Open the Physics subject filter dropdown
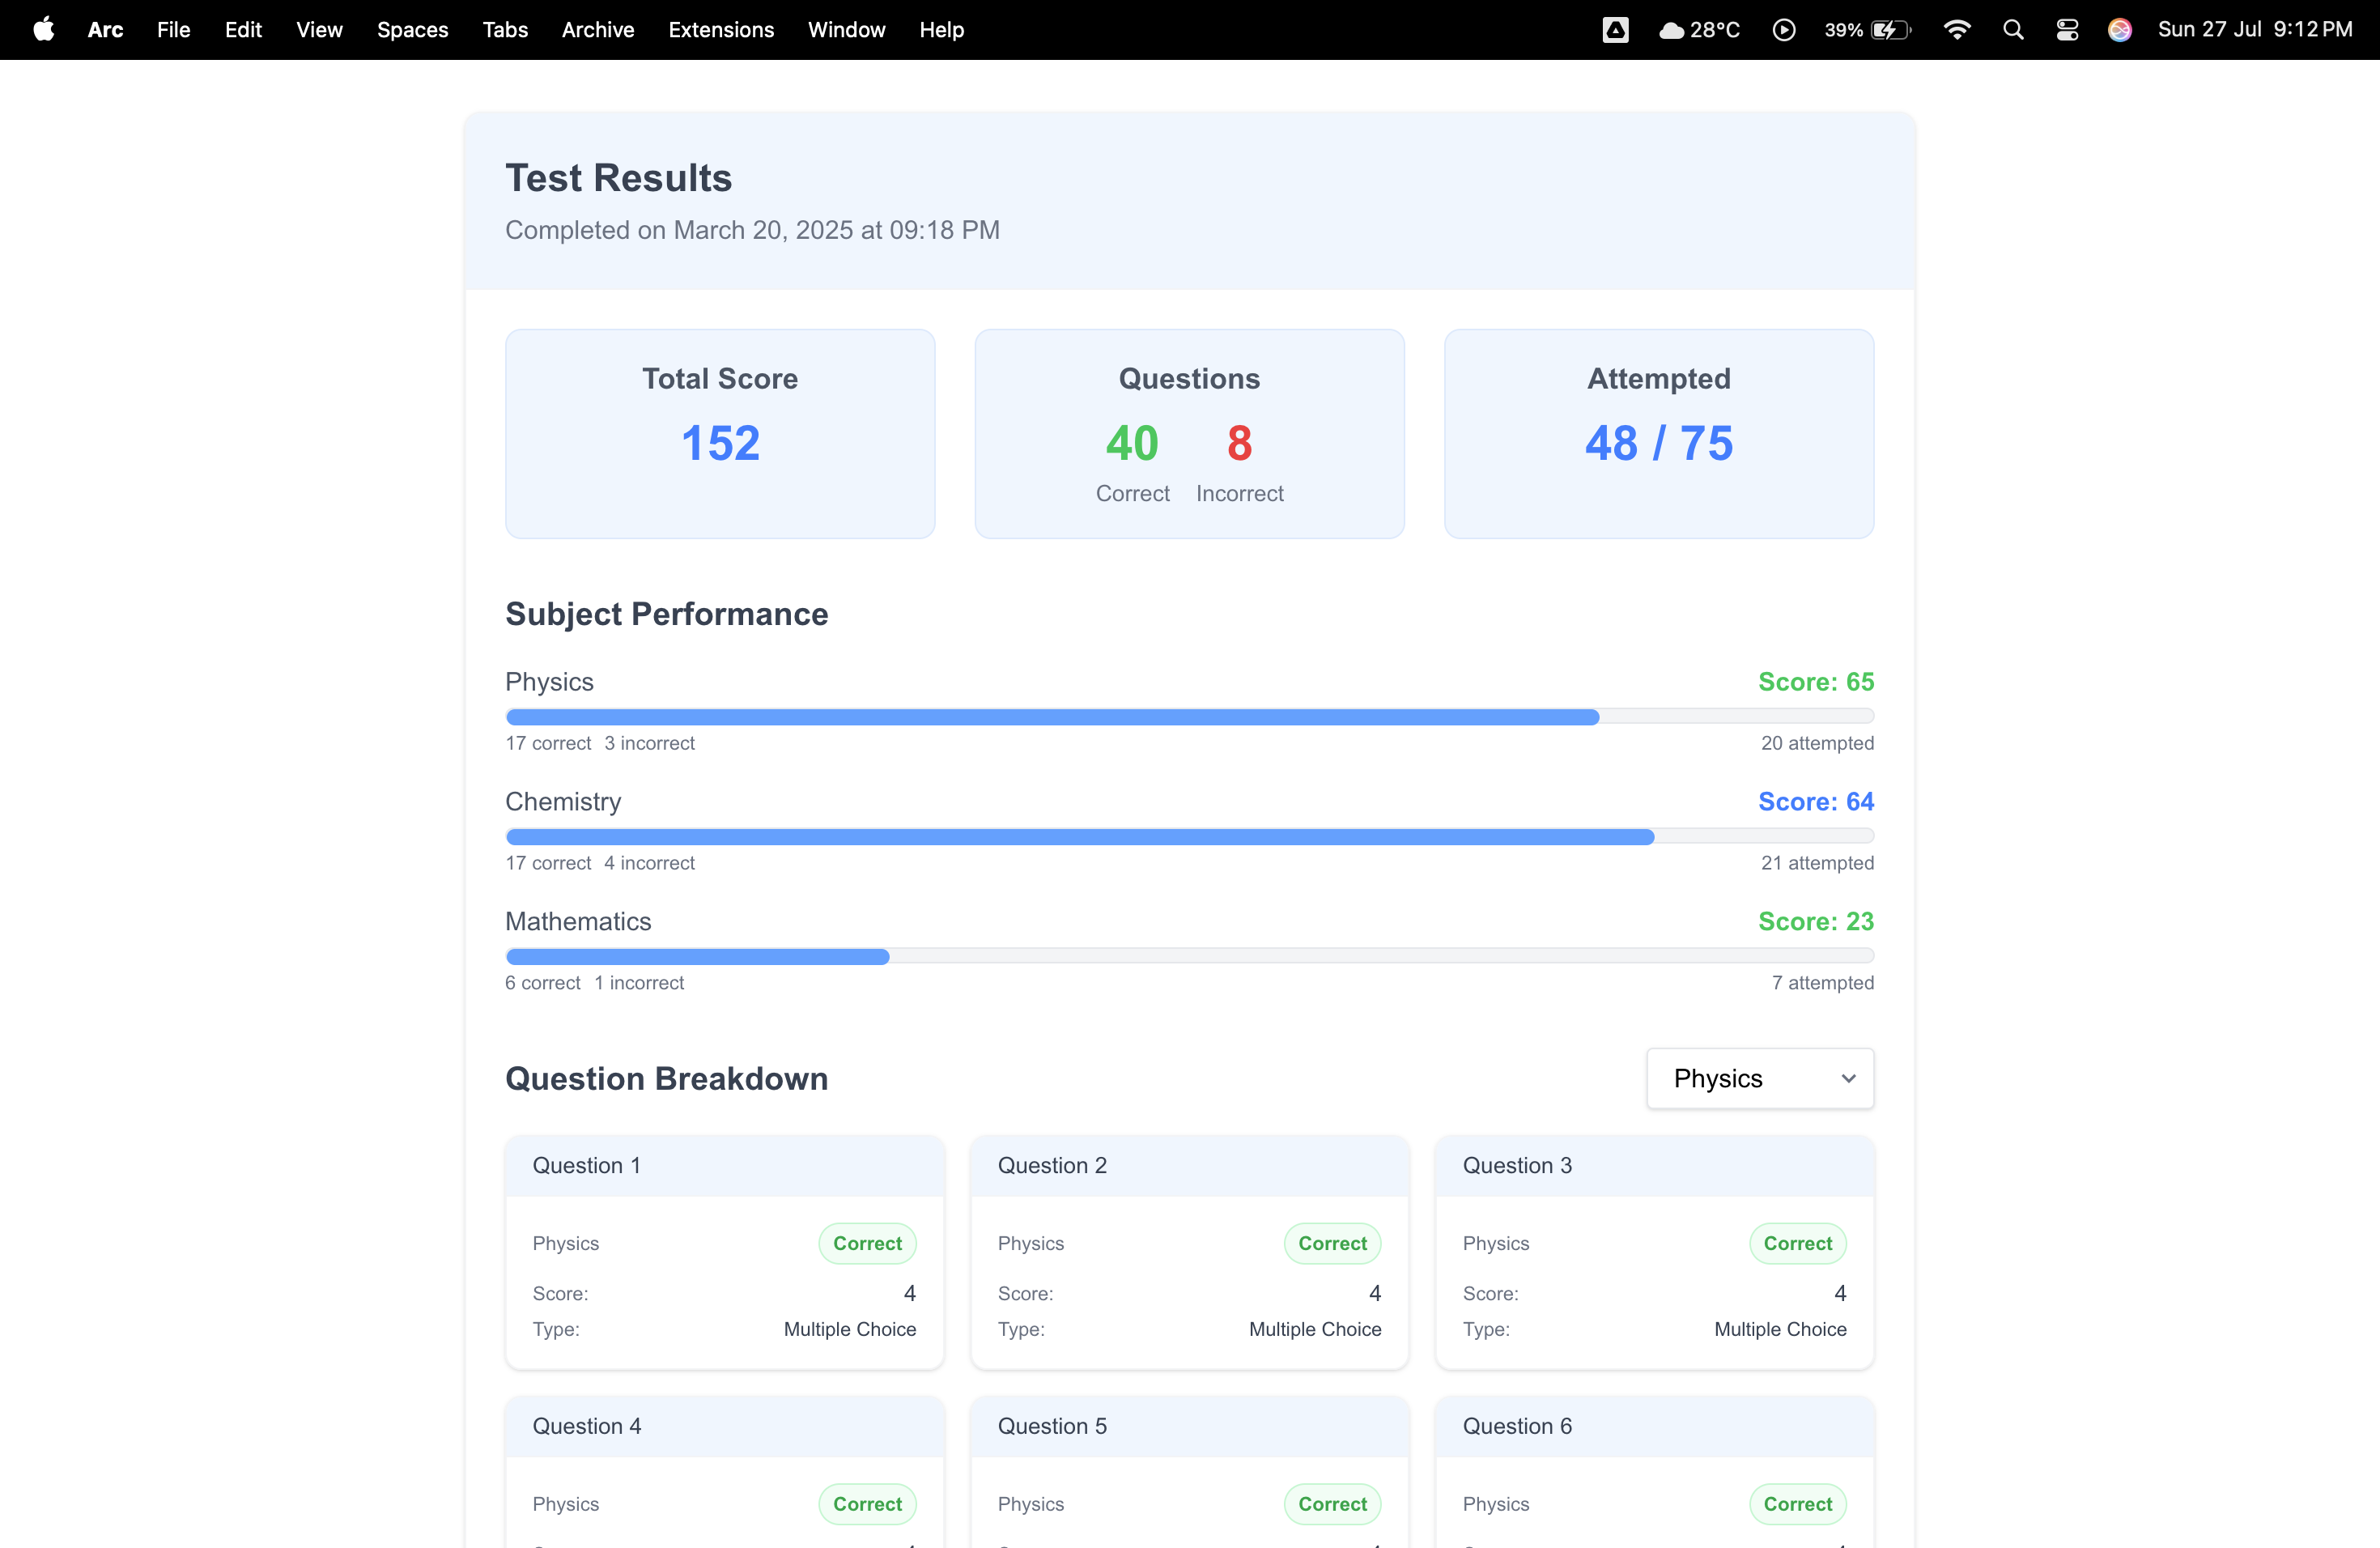The image size is (2380, 1548). (1759, 1078)
